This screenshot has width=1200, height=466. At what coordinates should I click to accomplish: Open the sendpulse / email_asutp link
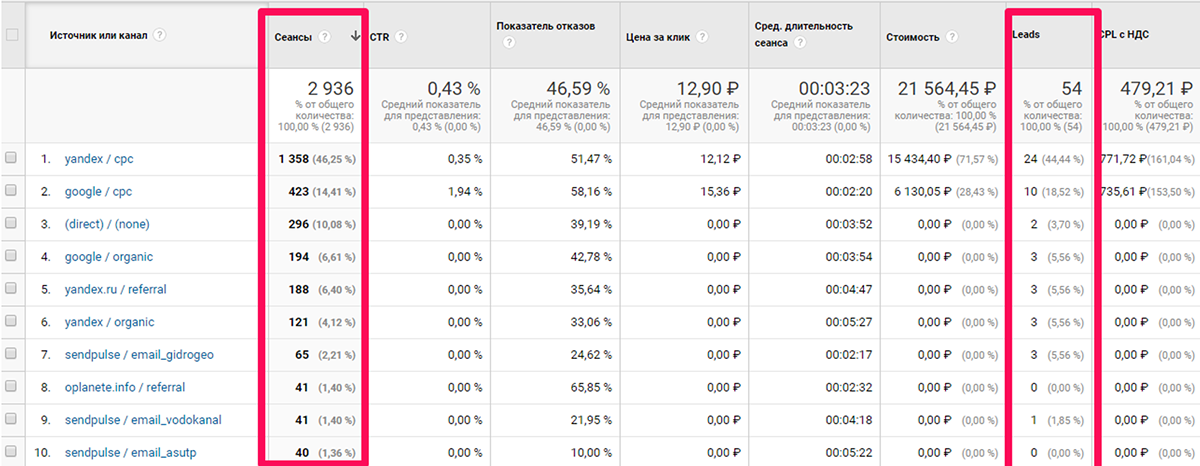(129, 453)
